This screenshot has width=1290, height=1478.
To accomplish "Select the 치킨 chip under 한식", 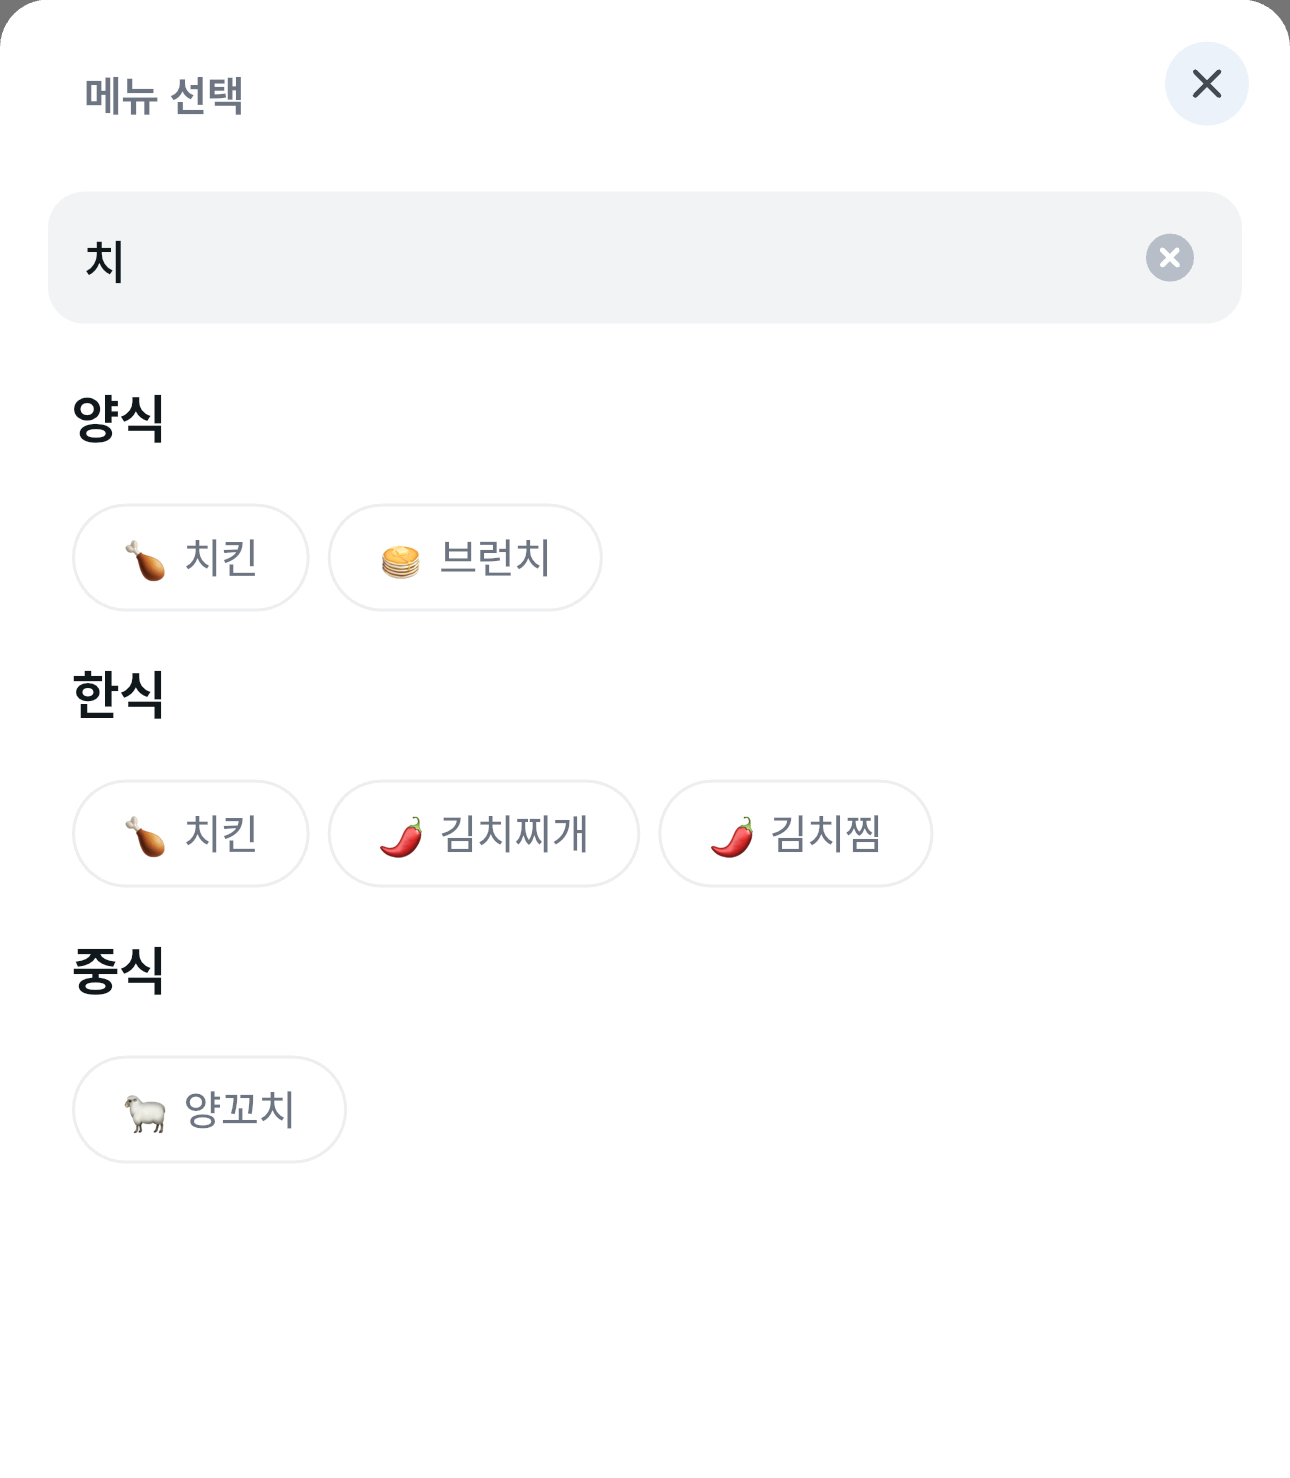I will (x=191, y=834).
